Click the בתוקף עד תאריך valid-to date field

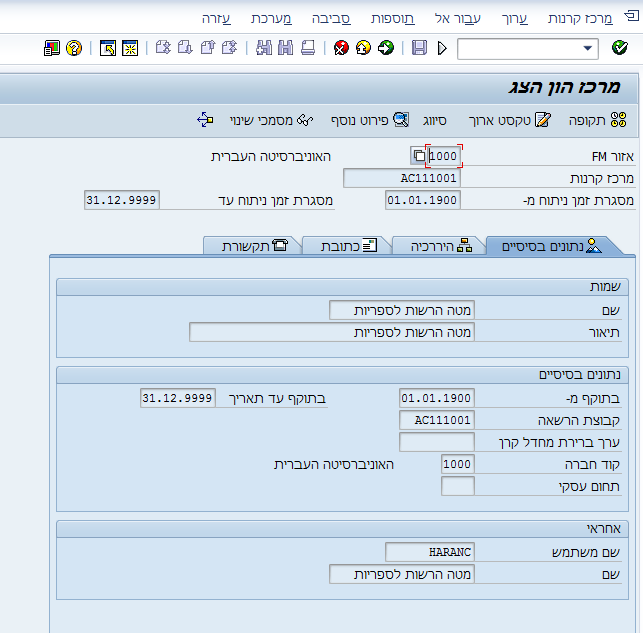[178, 398]
